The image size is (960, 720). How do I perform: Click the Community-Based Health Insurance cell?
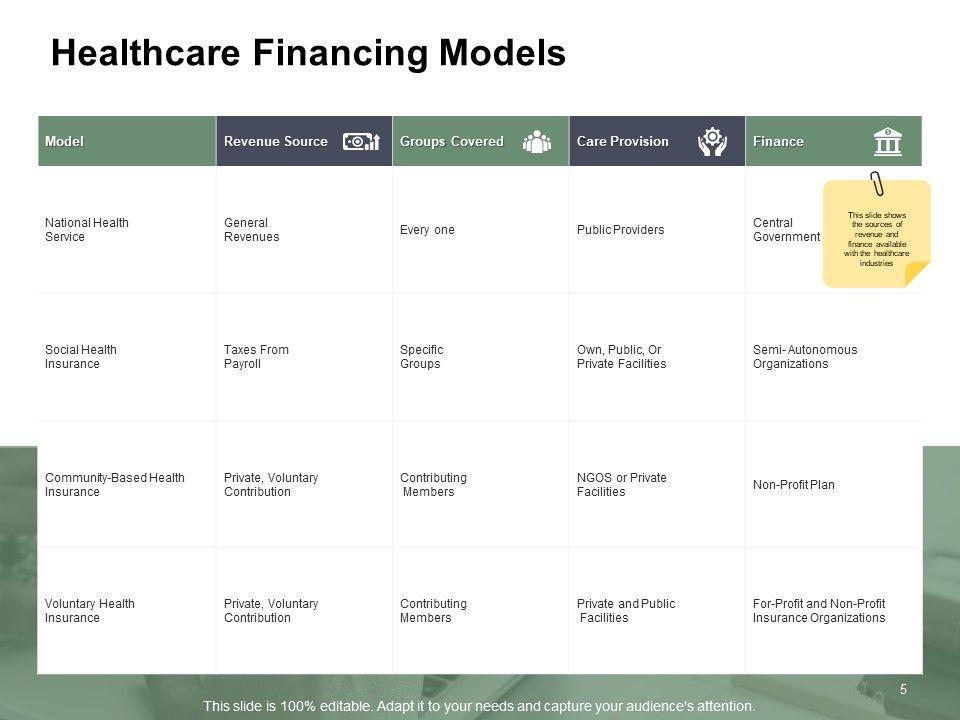pyautogui.click(x=115, y=485)
